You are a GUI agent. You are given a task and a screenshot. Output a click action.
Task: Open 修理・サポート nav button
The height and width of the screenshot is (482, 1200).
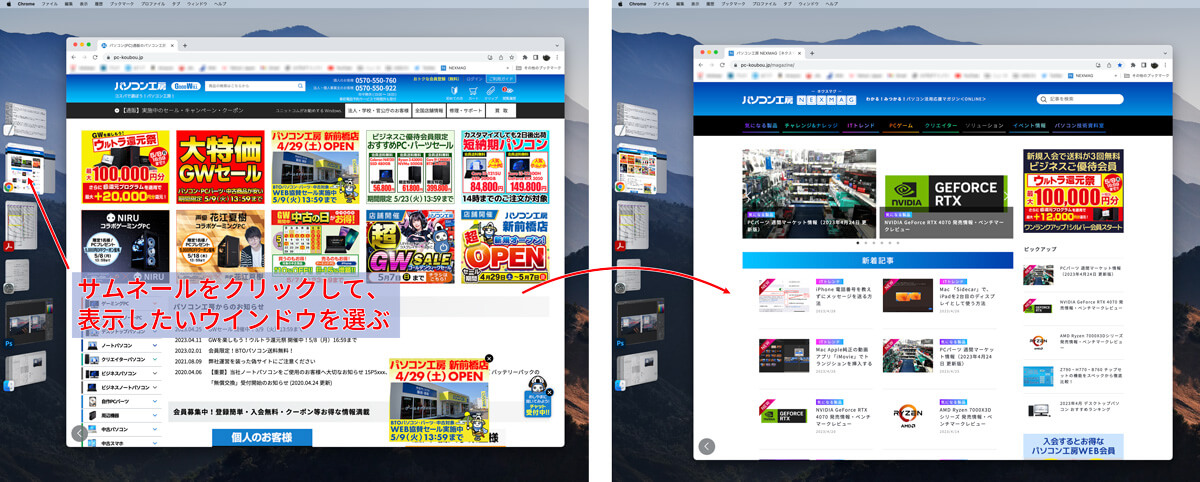point(468,110)
